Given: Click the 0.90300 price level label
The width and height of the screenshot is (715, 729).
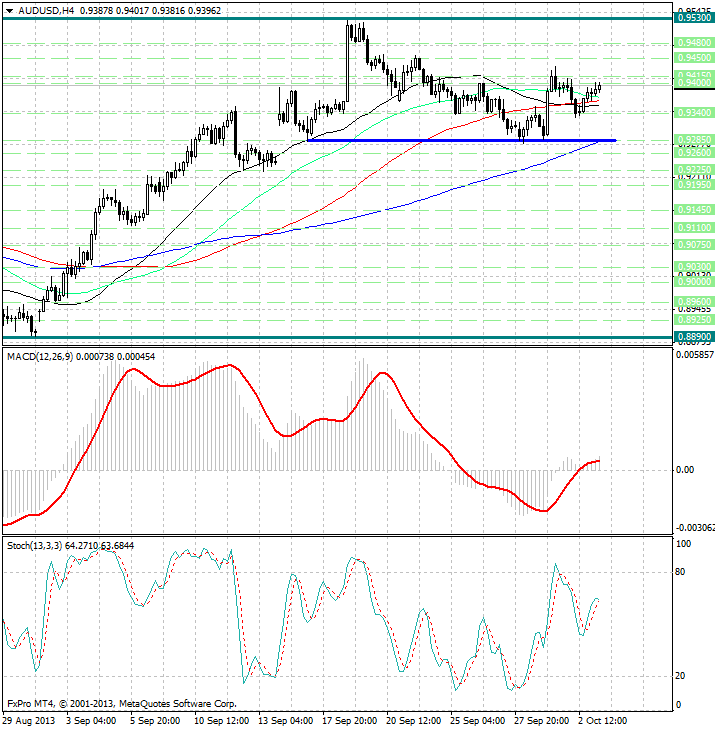Looking at the screenshot, I should [x=694, y=266].
